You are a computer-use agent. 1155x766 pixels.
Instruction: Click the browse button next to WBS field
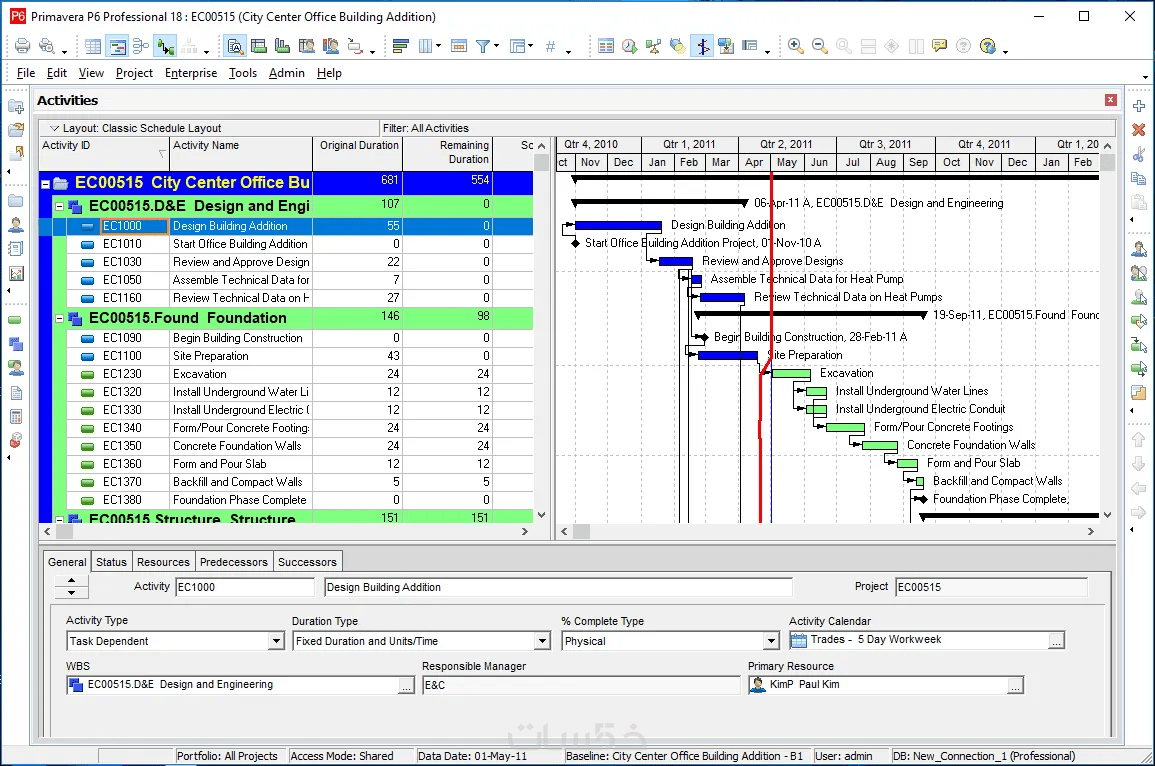click(x=405, y=685)
